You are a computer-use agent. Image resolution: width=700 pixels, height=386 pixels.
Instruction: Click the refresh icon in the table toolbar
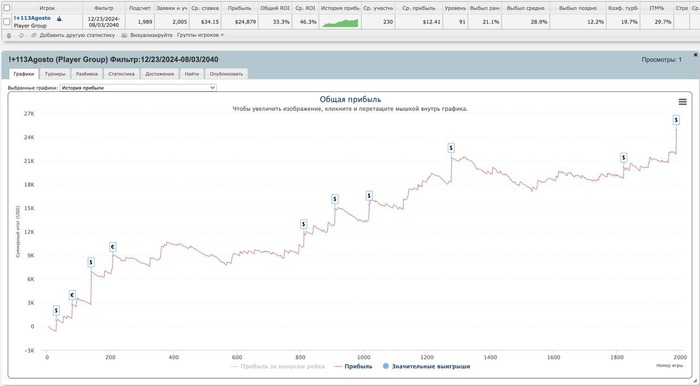(21, 35)
